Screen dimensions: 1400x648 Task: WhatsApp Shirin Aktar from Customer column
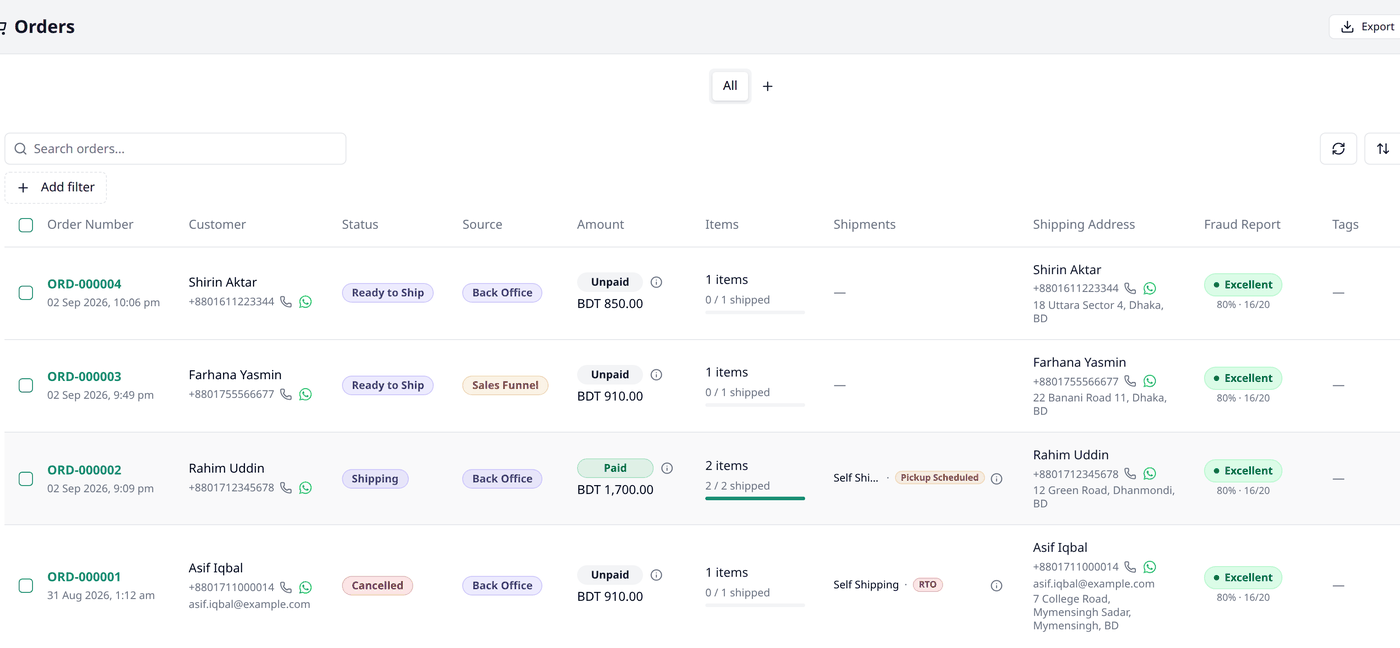305,302
